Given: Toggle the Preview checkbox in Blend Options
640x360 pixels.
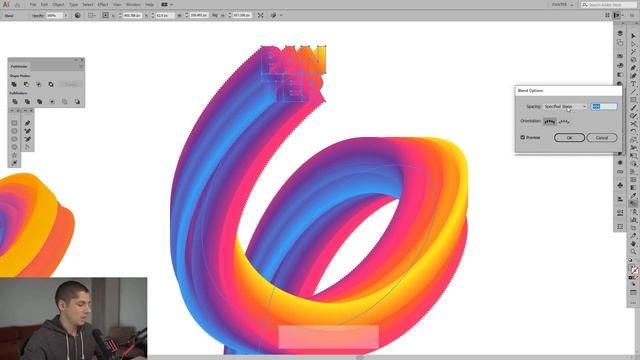Looking at the screenshot, I should click(523, 138).
